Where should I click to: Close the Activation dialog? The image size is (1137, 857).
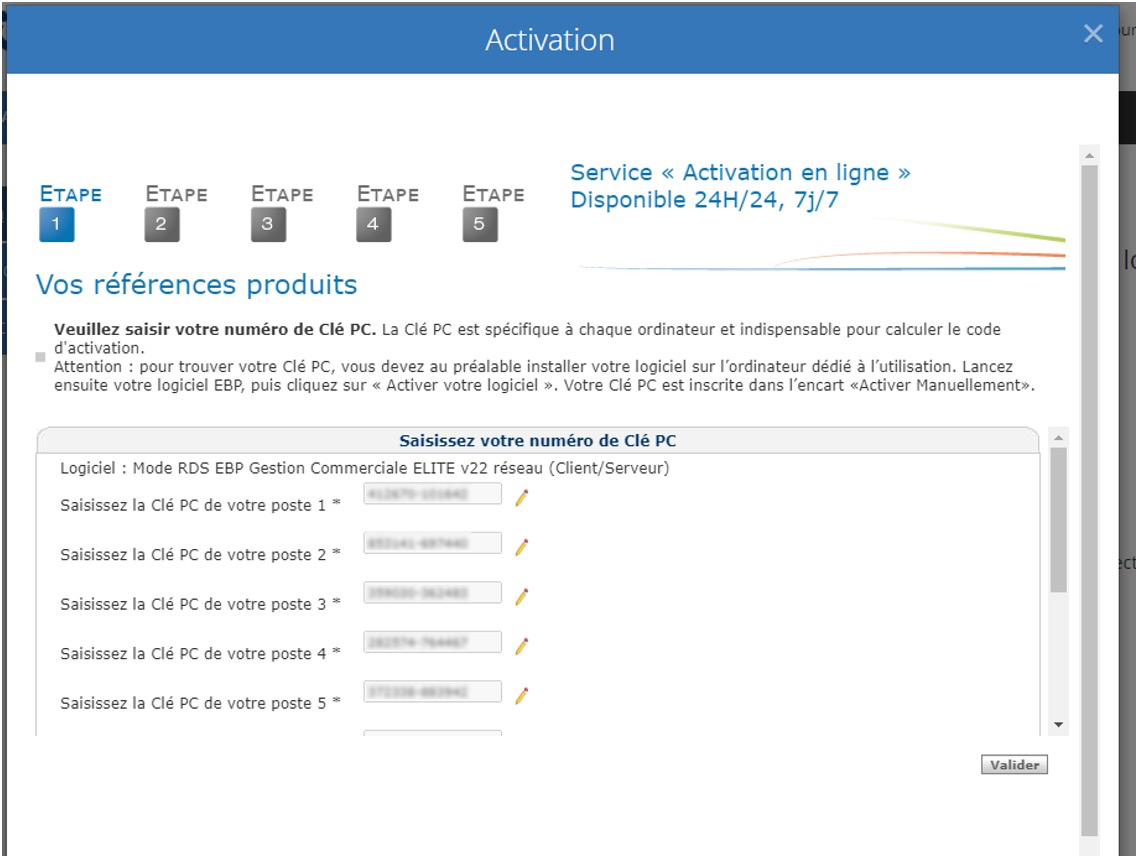tap(1093, 34)
